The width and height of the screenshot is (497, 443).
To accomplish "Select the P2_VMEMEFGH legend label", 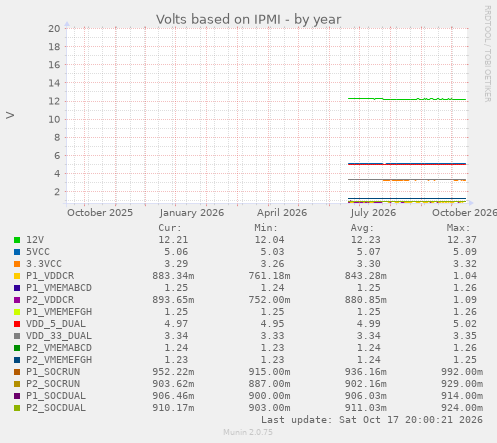I will point(59,360).
